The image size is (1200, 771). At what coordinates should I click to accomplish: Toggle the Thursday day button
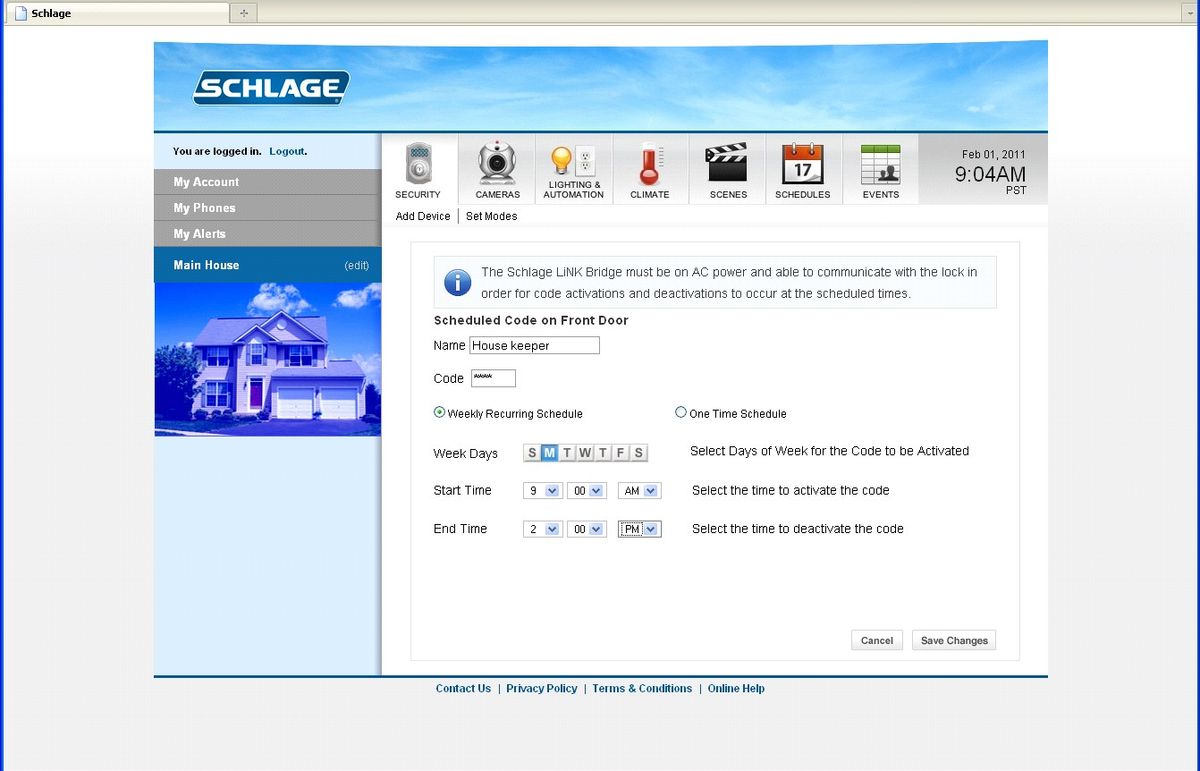pyautogui.click(x=603, y=453)
